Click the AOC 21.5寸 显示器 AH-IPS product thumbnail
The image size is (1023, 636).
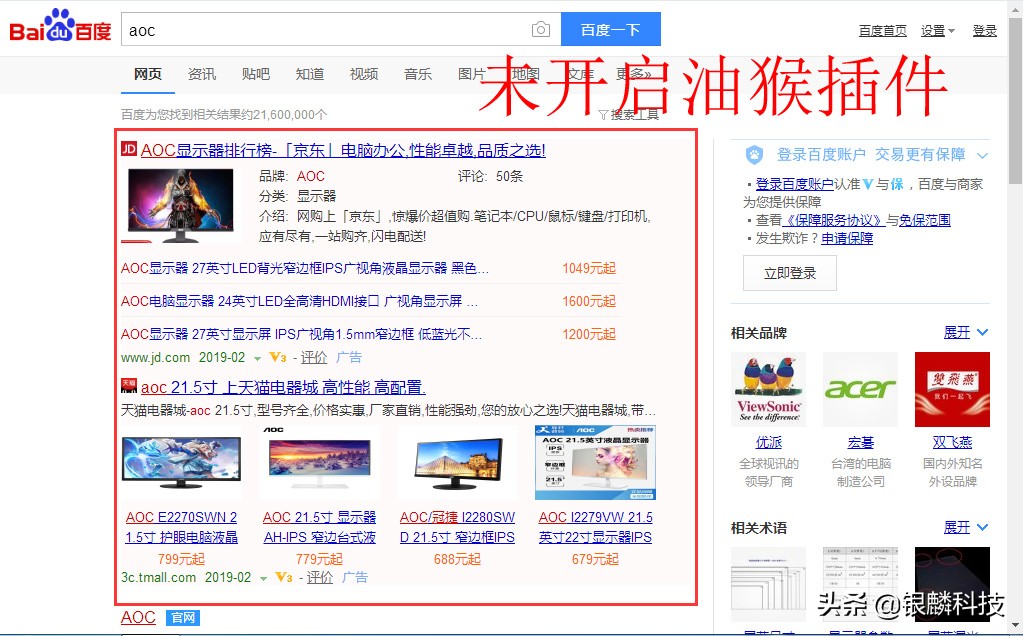pos(318,462)
